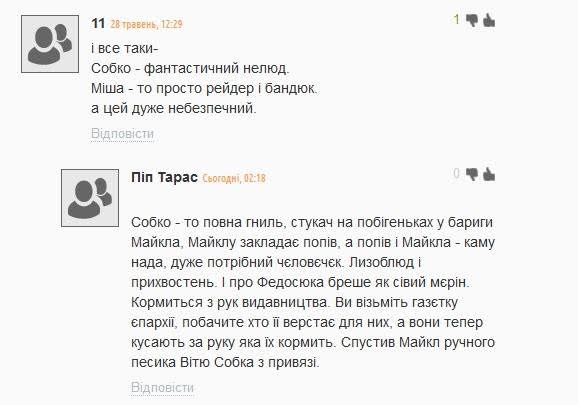Dislike the comment by user 11
Viewport: 578px width, 405px height.
point(472,20)
